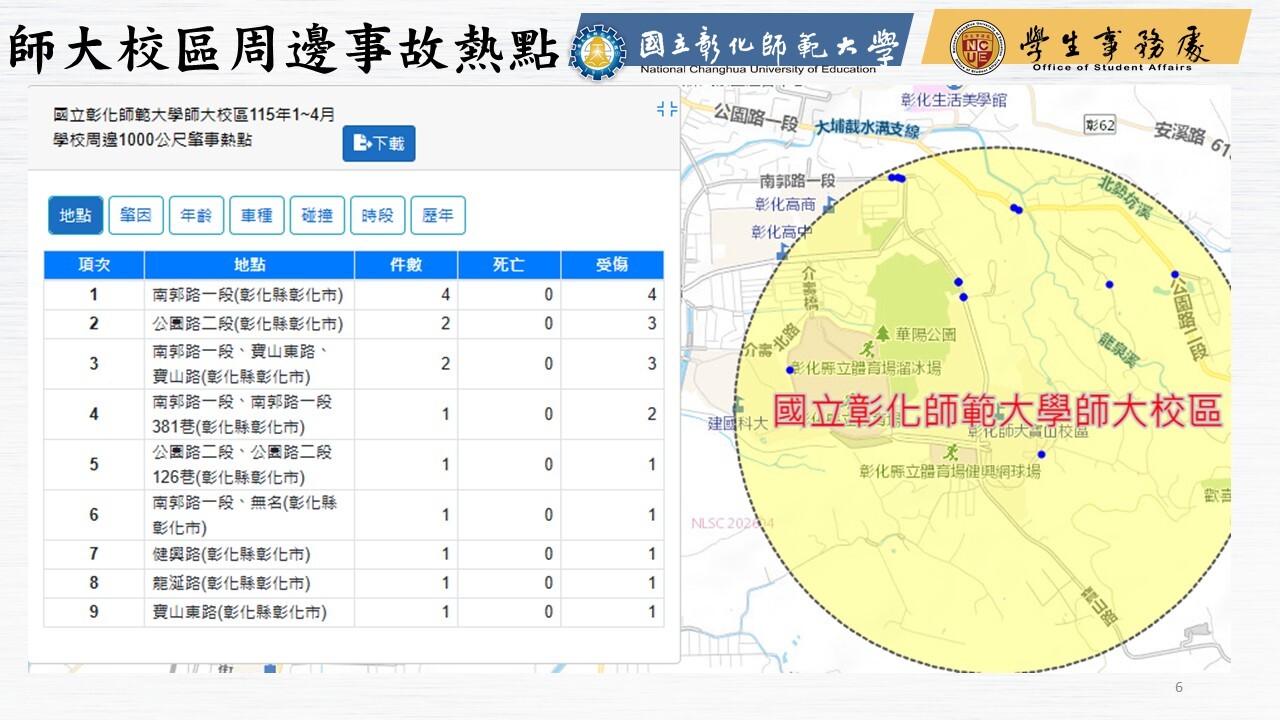1280x720 pixels.
Task: Click the accident dot near 龍泉溪
Action: (x=1109, y=284)
